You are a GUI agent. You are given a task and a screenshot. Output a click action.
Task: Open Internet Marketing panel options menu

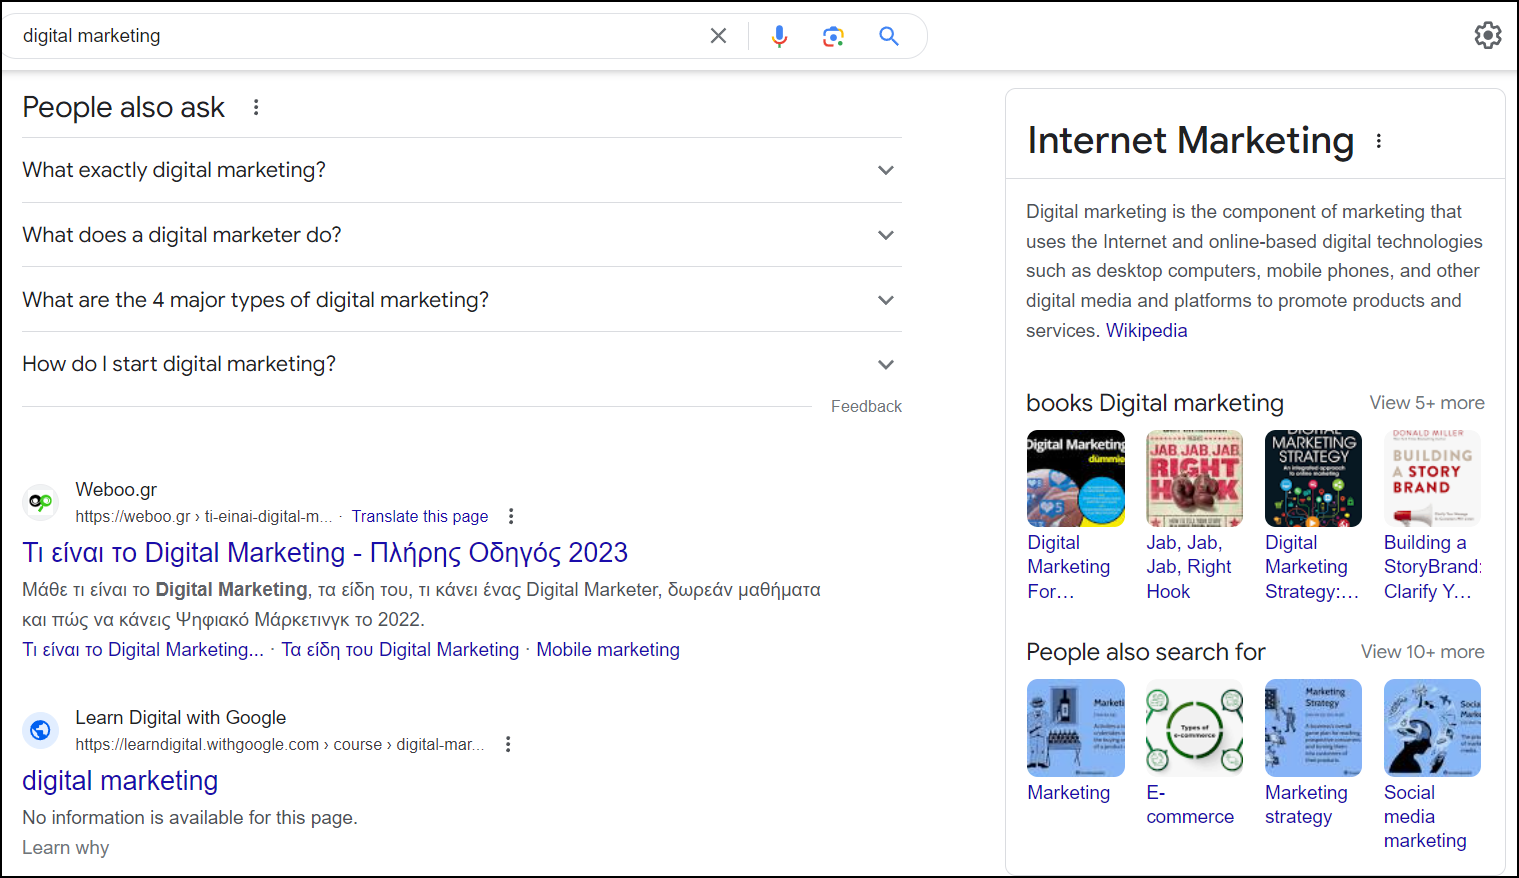(x=1379, y=141)
